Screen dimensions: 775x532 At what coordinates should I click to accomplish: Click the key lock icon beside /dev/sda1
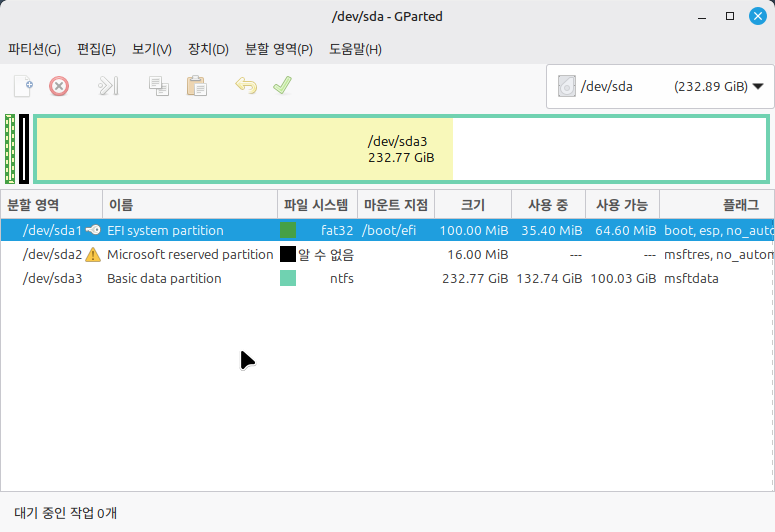coord(93,231)
